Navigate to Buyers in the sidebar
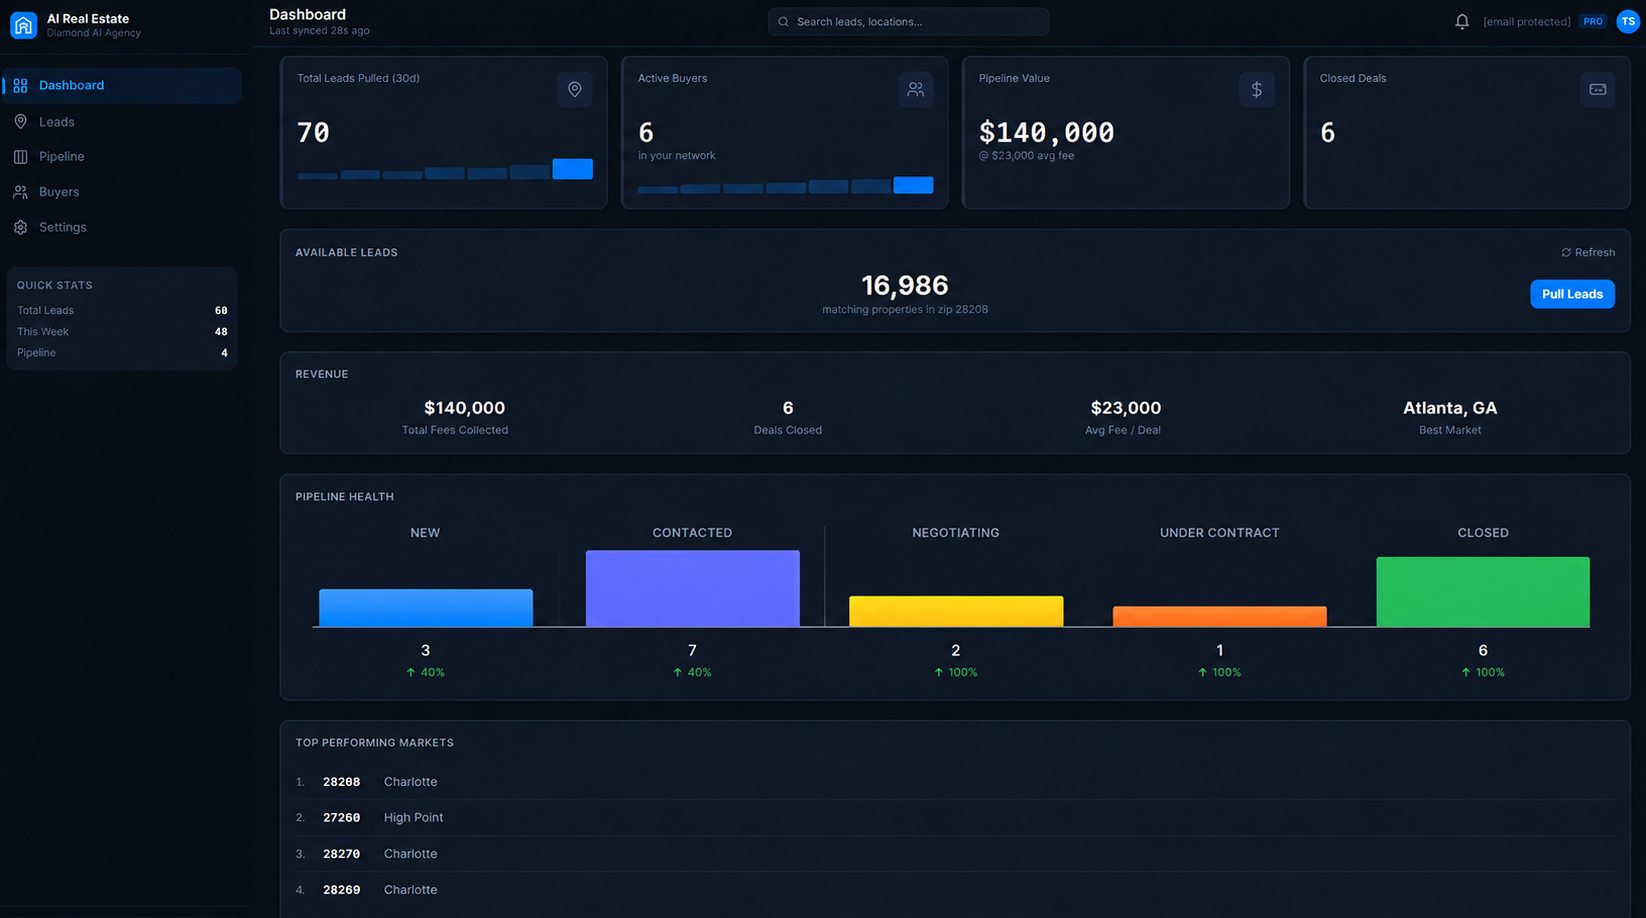This screenshot has height=918, width=1646. pyautogui.click(x=122, y=191)
